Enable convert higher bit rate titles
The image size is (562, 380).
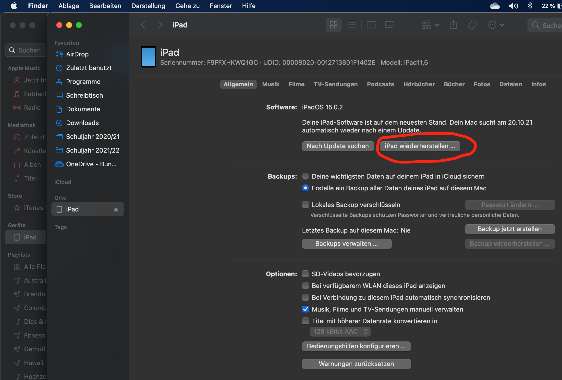point(305,321)
